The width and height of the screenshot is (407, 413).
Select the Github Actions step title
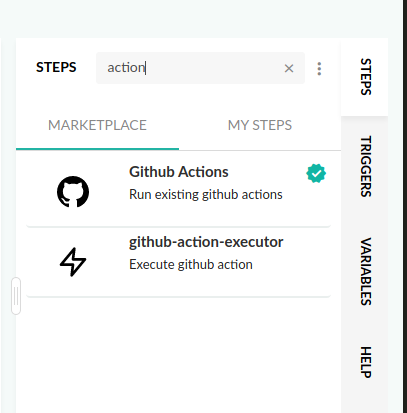[179, 172]
